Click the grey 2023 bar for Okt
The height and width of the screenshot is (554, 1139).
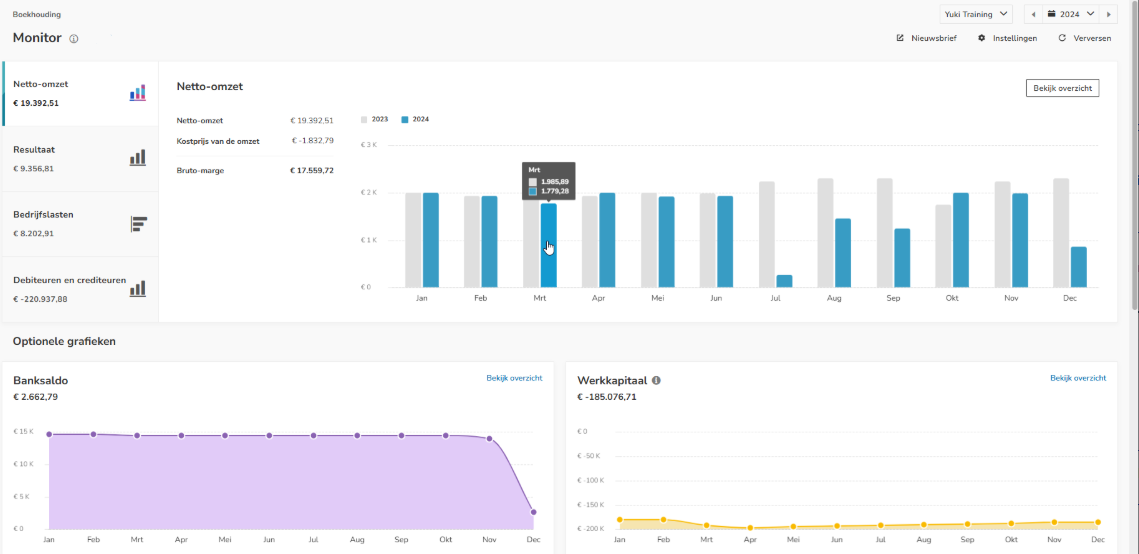tap(943, 246)
